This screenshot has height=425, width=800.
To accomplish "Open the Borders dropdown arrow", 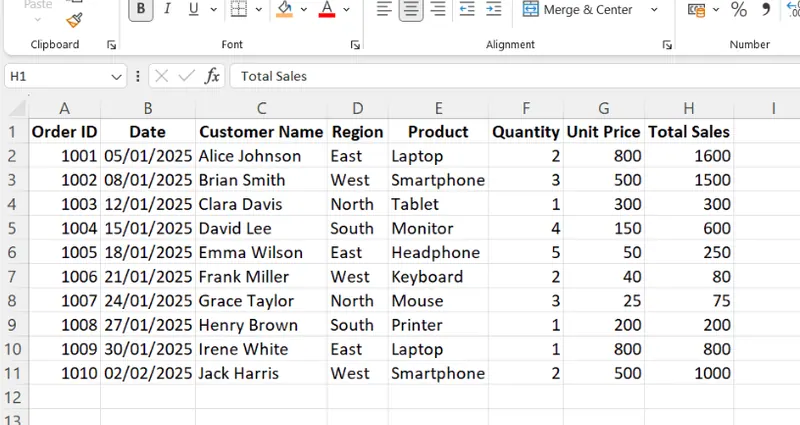I will [259, 10].
